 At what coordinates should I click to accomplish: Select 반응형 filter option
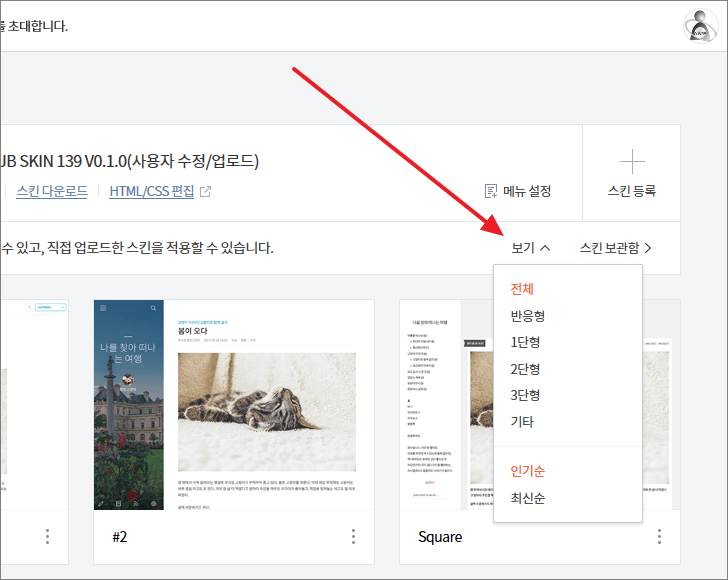[527, 316]
